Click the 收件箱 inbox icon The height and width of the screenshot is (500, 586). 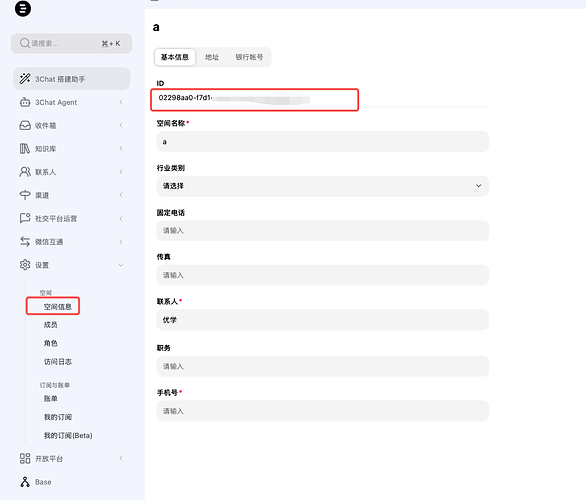[x=25, y=126]
